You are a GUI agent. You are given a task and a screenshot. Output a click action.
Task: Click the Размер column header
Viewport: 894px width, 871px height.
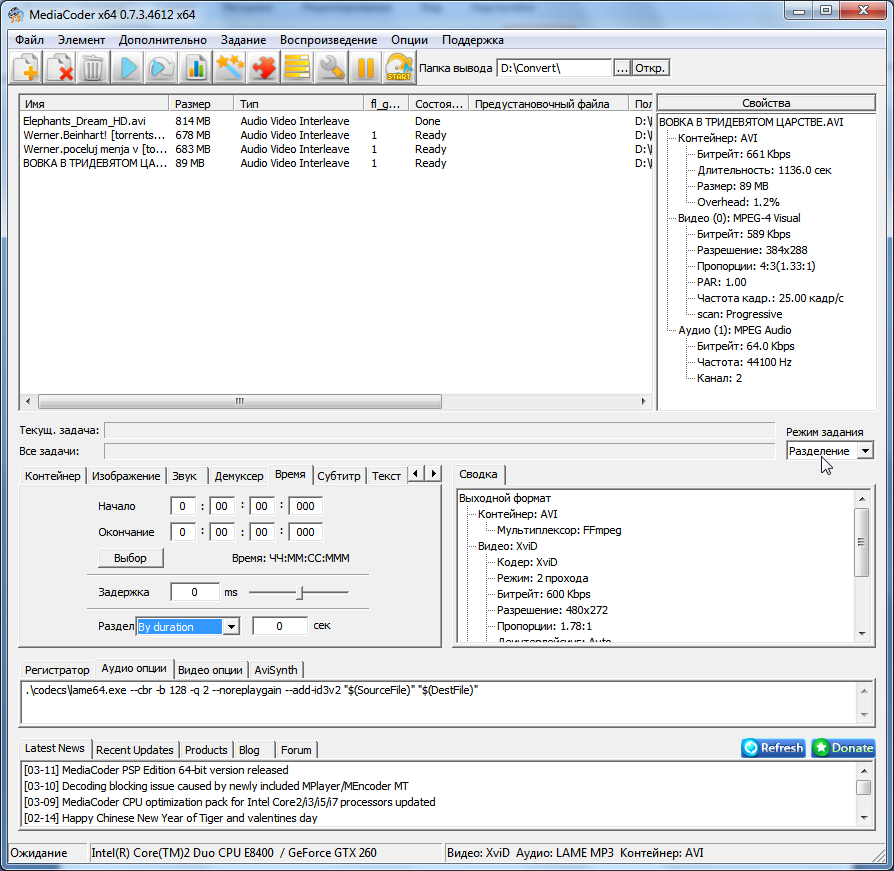coord(201,104)
